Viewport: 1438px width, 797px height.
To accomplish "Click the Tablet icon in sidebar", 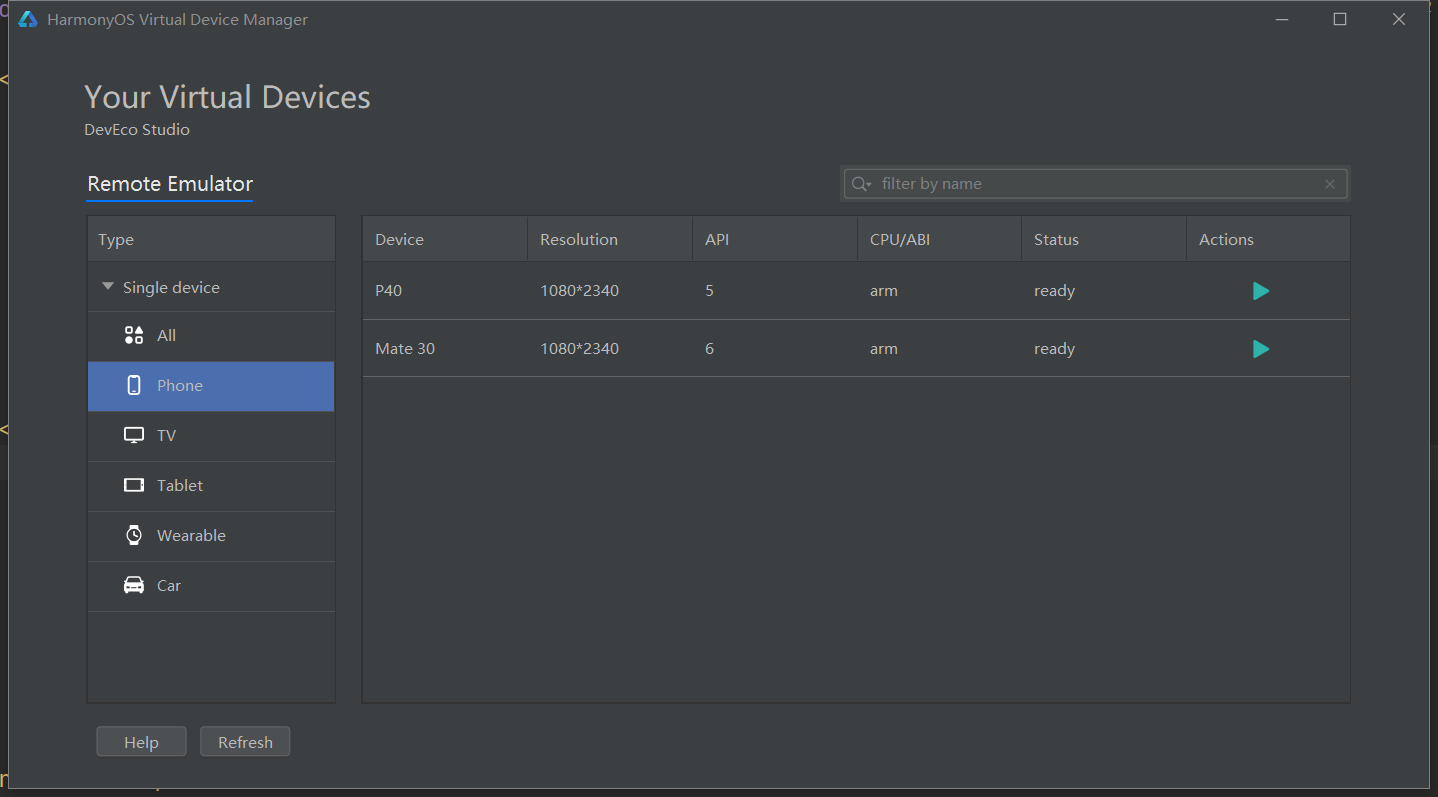I will (134, 485).
